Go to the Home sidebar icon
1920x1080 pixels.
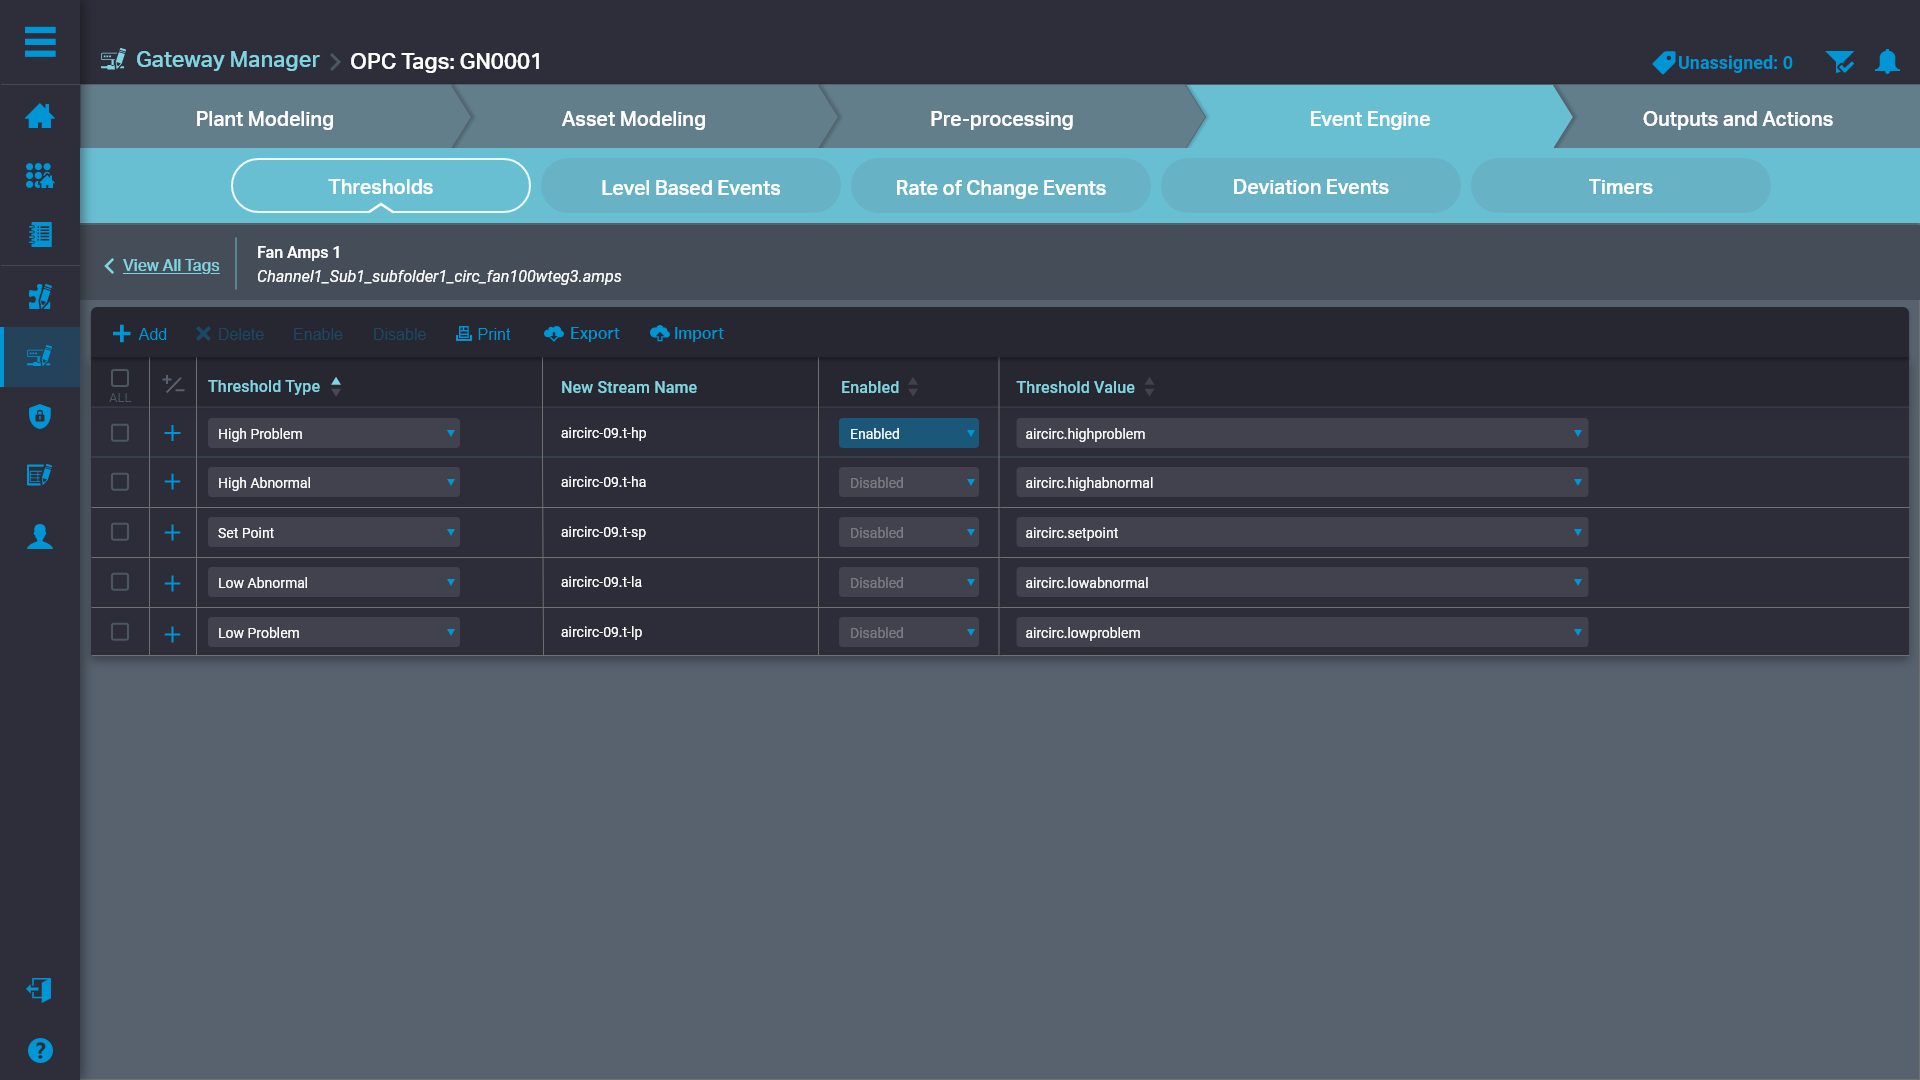tap(40, 116)
